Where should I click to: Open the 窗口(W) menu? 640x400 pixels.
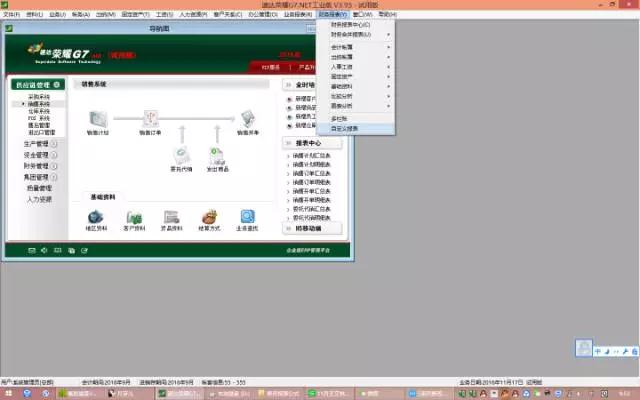[x=362, y=14]
